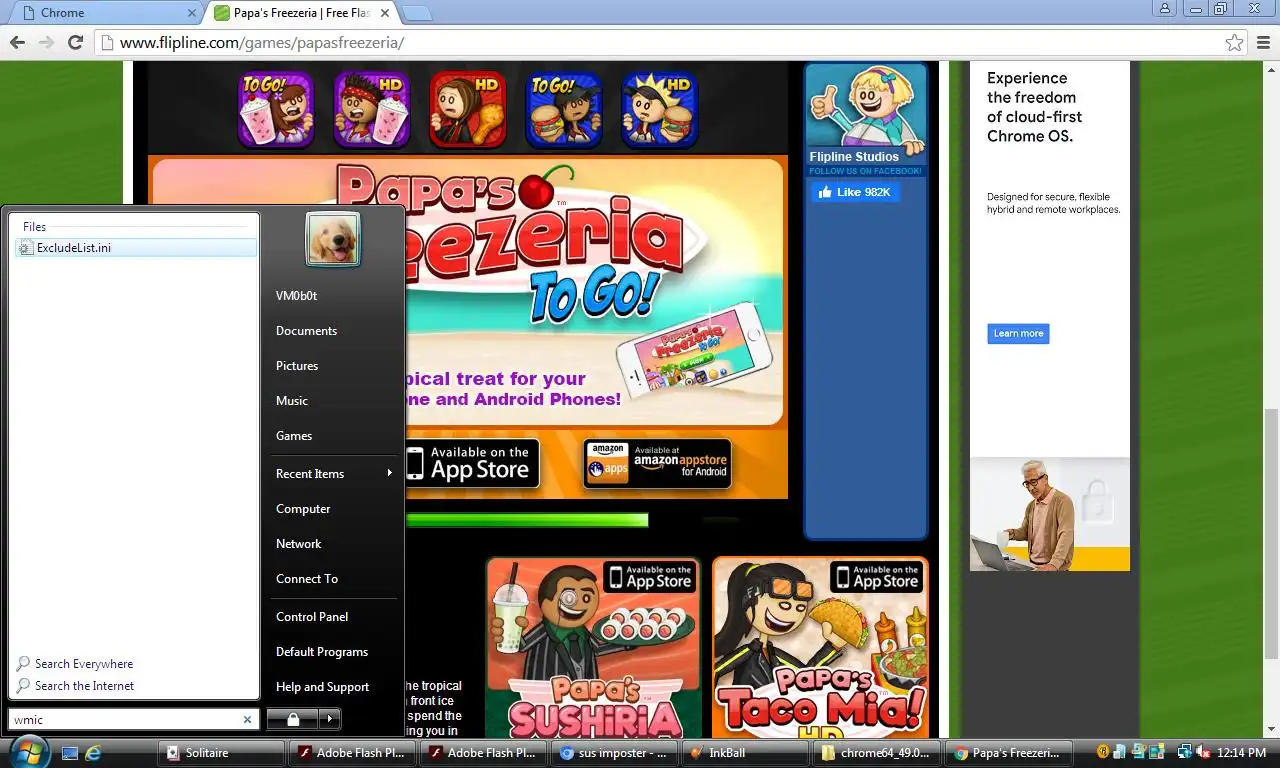This screenshot has width=1280, height=768.
Task: Open Computer from the Start menu
Action: pyautogui.click(x=303, y=509)
